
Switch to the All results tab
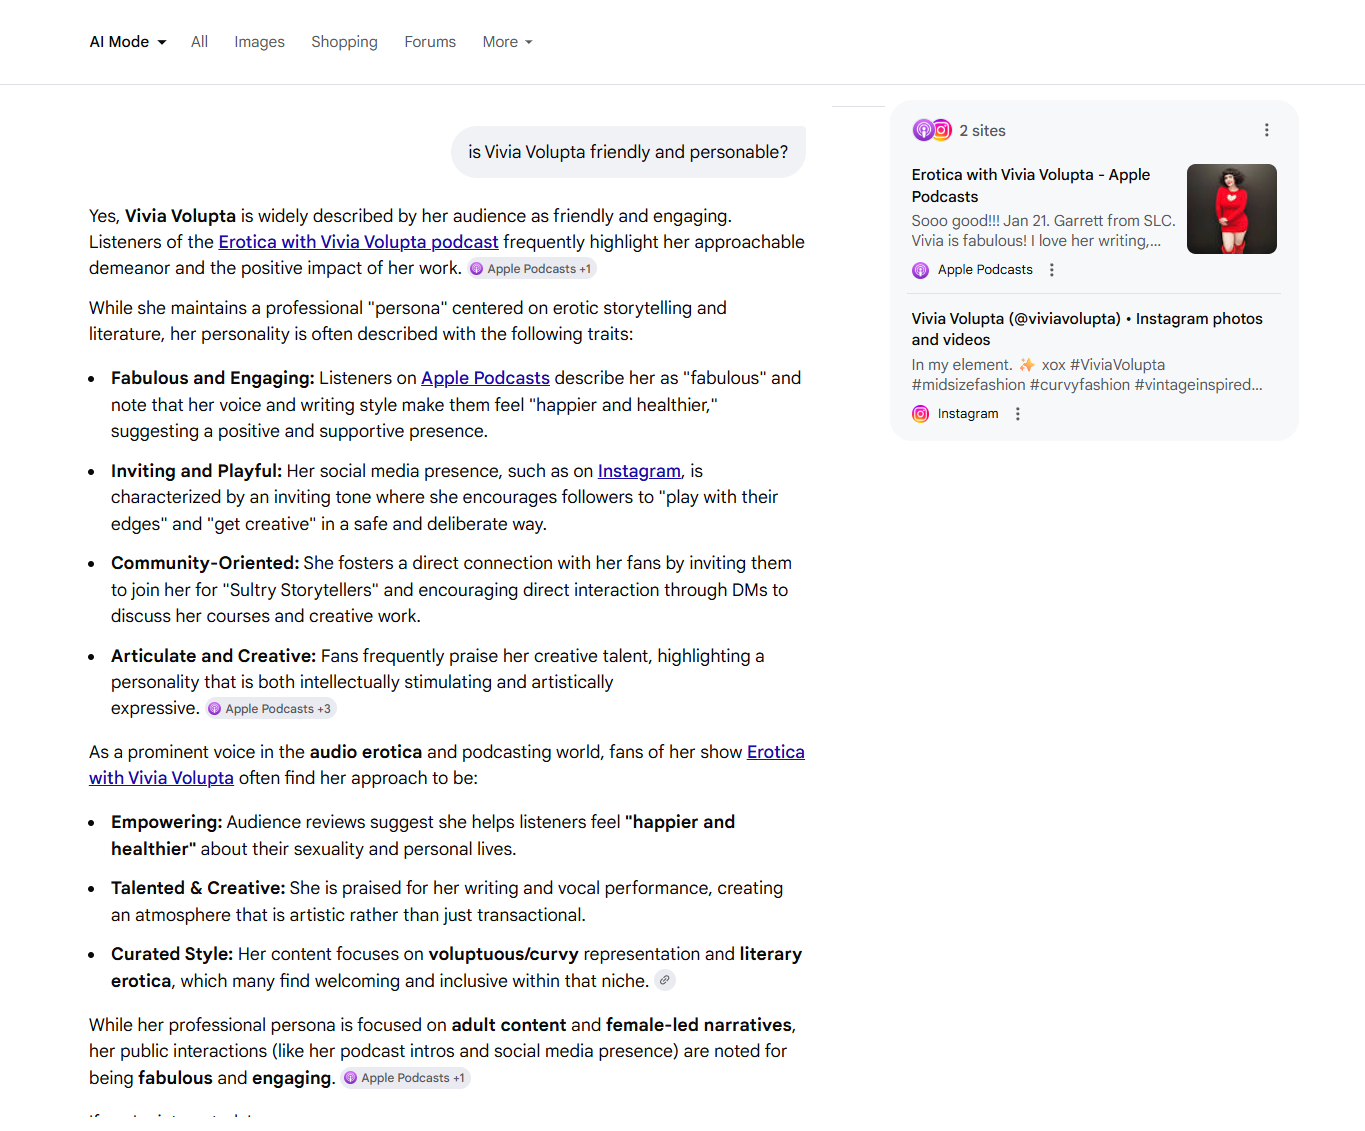coord(199,42)
